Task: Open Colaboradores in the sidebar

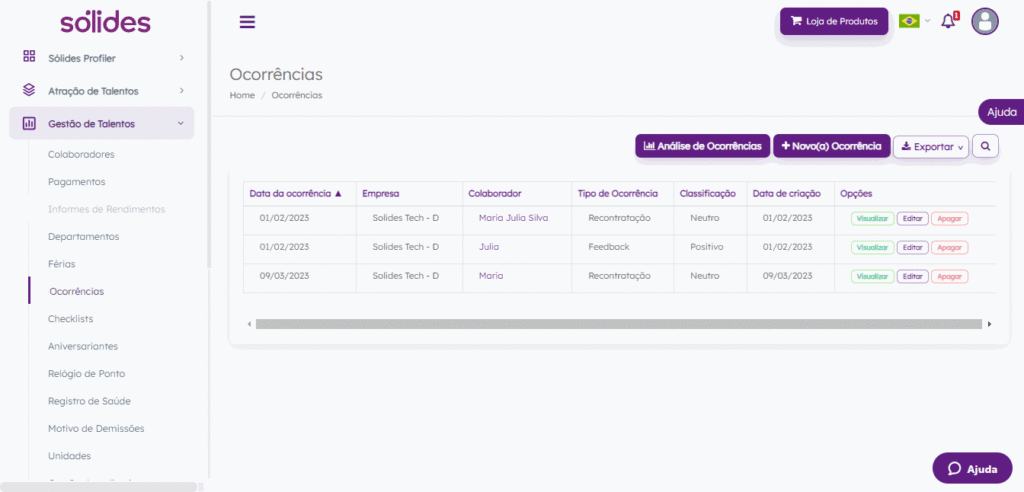Action: 81,155
